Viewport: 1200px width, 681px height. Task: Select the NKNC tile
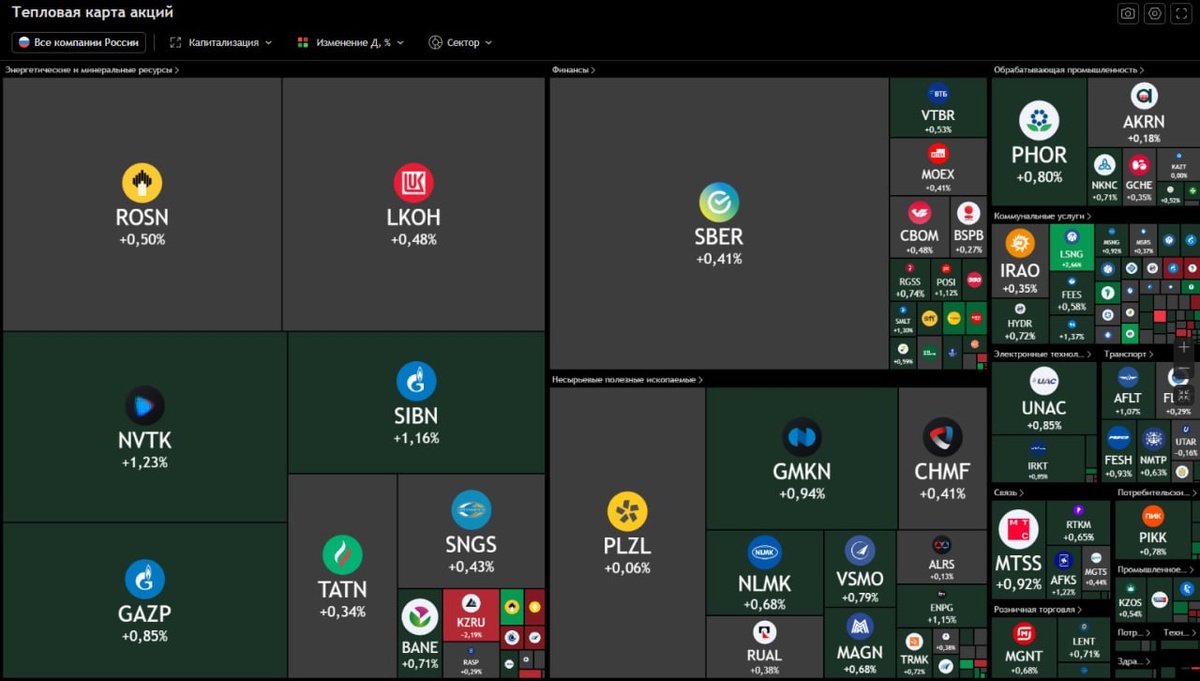coord(1104,175)
